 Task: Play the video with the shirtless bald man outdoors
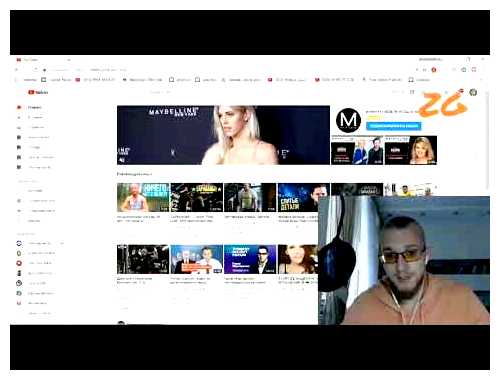[143, 197]
